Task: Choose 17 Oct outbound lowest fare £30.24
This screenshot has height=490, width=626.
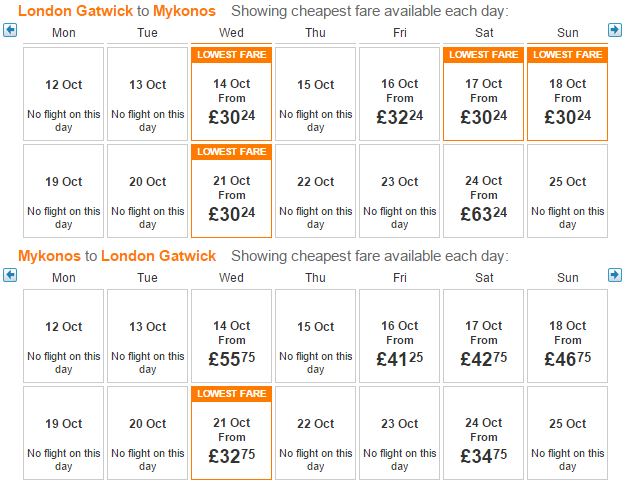Action: (x=483, y=94)
